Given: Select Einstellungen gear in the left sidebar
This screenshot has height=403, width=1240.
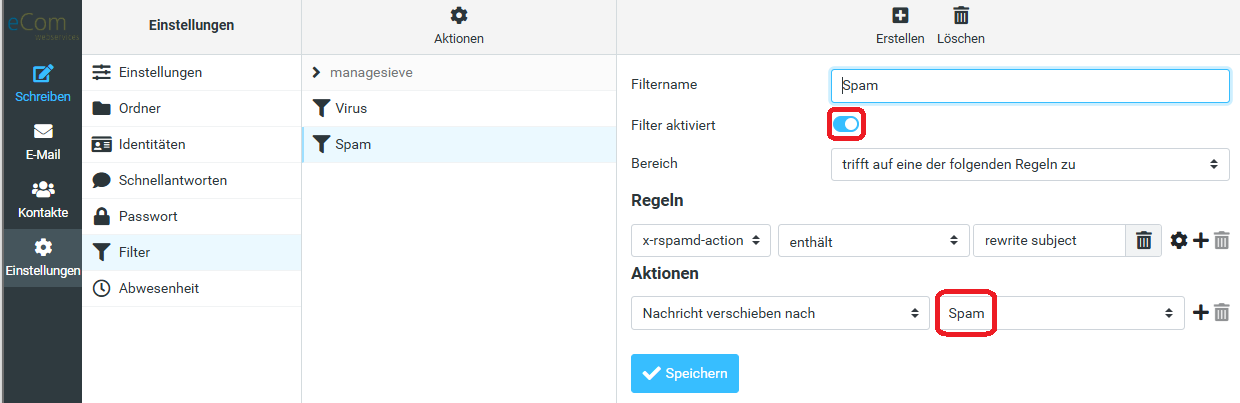Looking at the screenshot, I should (41, 258).
